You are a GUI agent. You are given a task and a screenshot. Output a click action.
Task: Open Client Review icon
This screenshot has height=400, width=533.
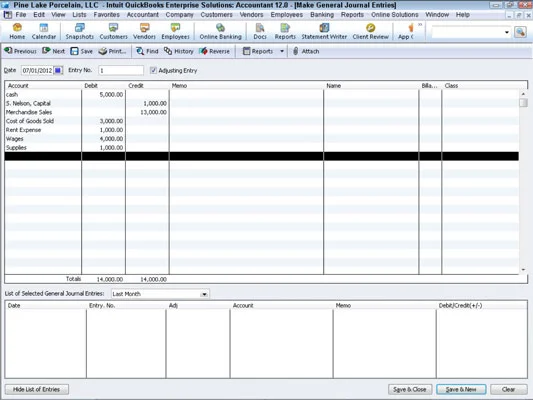(371, 32)
